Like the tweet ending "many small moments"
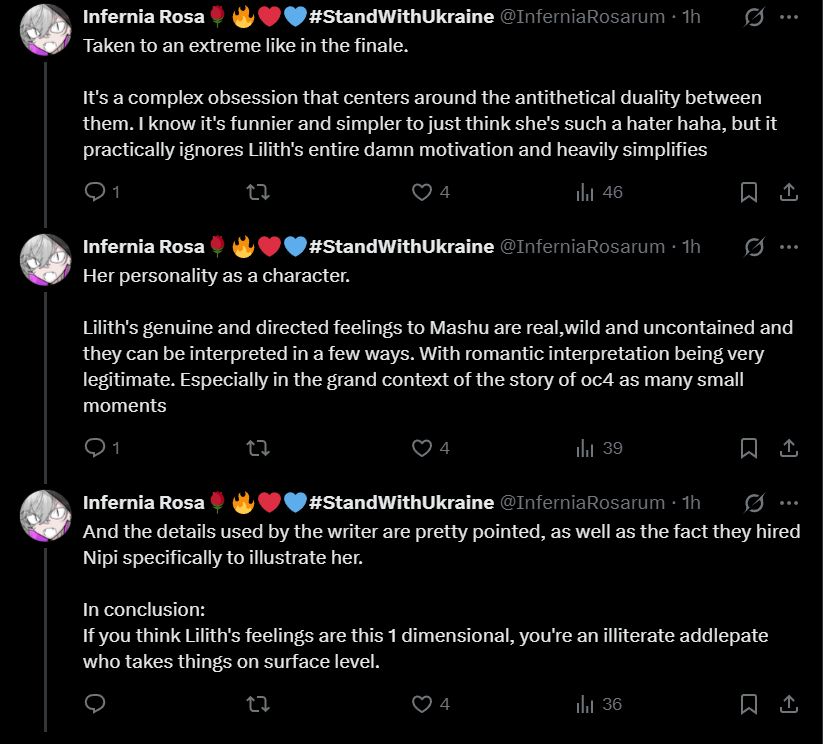This screenshot has width=823, height=744. [423, 448]
